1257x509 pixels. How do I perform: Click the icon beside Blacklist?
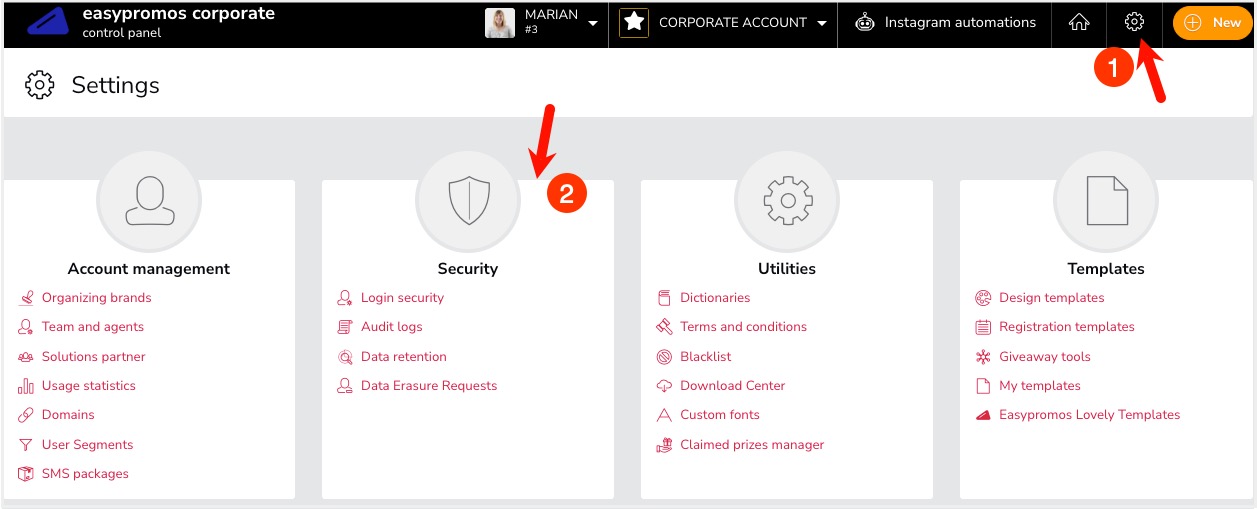tap(664, 357)
